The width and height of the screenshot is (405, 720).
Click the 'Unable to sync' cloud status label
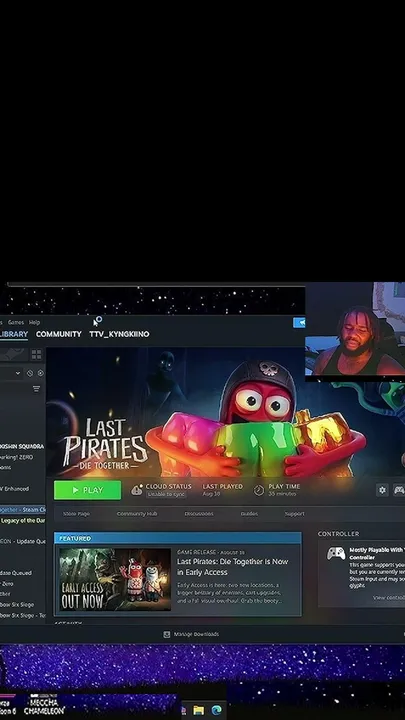click(x=166, y=495)
